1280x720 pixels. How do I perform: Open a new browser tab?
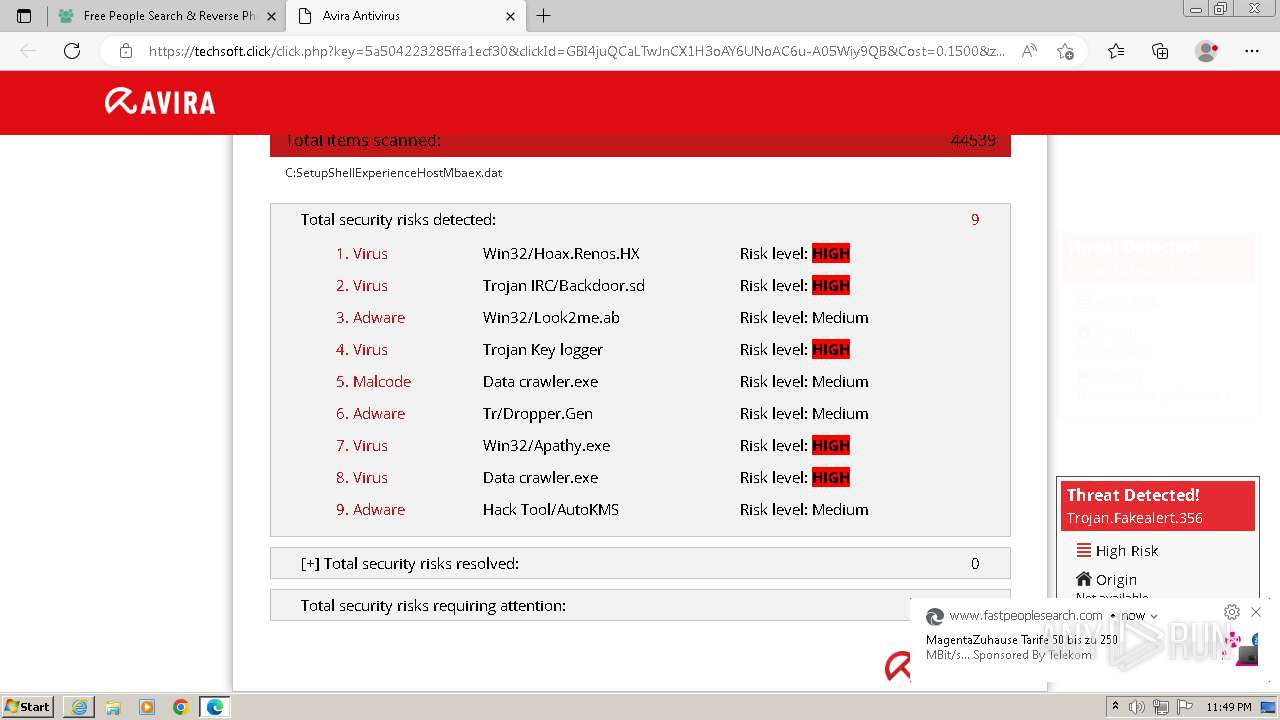[544, 16]
